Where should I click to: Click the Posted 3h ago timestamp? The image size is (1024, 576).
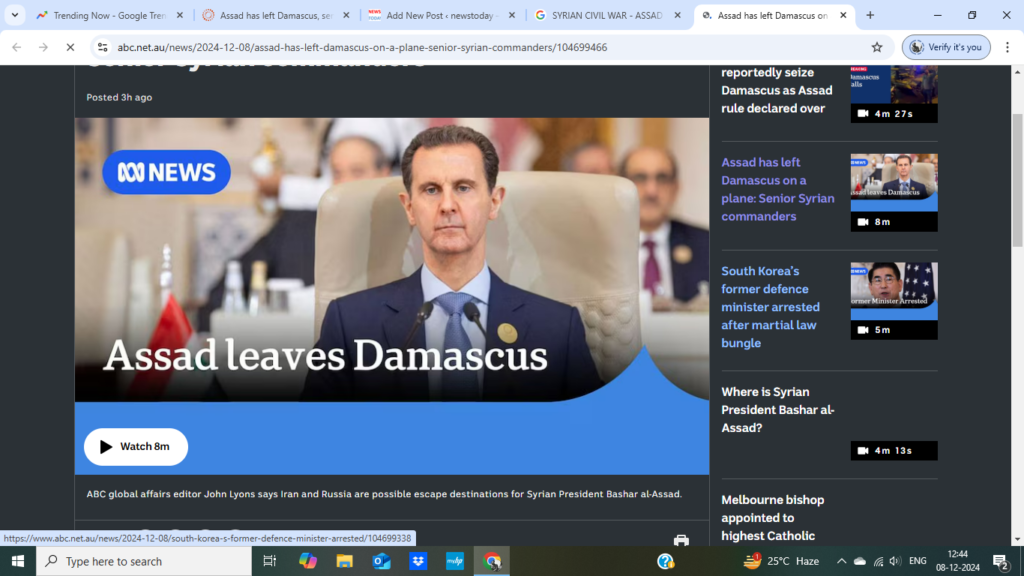click(120, 97)
